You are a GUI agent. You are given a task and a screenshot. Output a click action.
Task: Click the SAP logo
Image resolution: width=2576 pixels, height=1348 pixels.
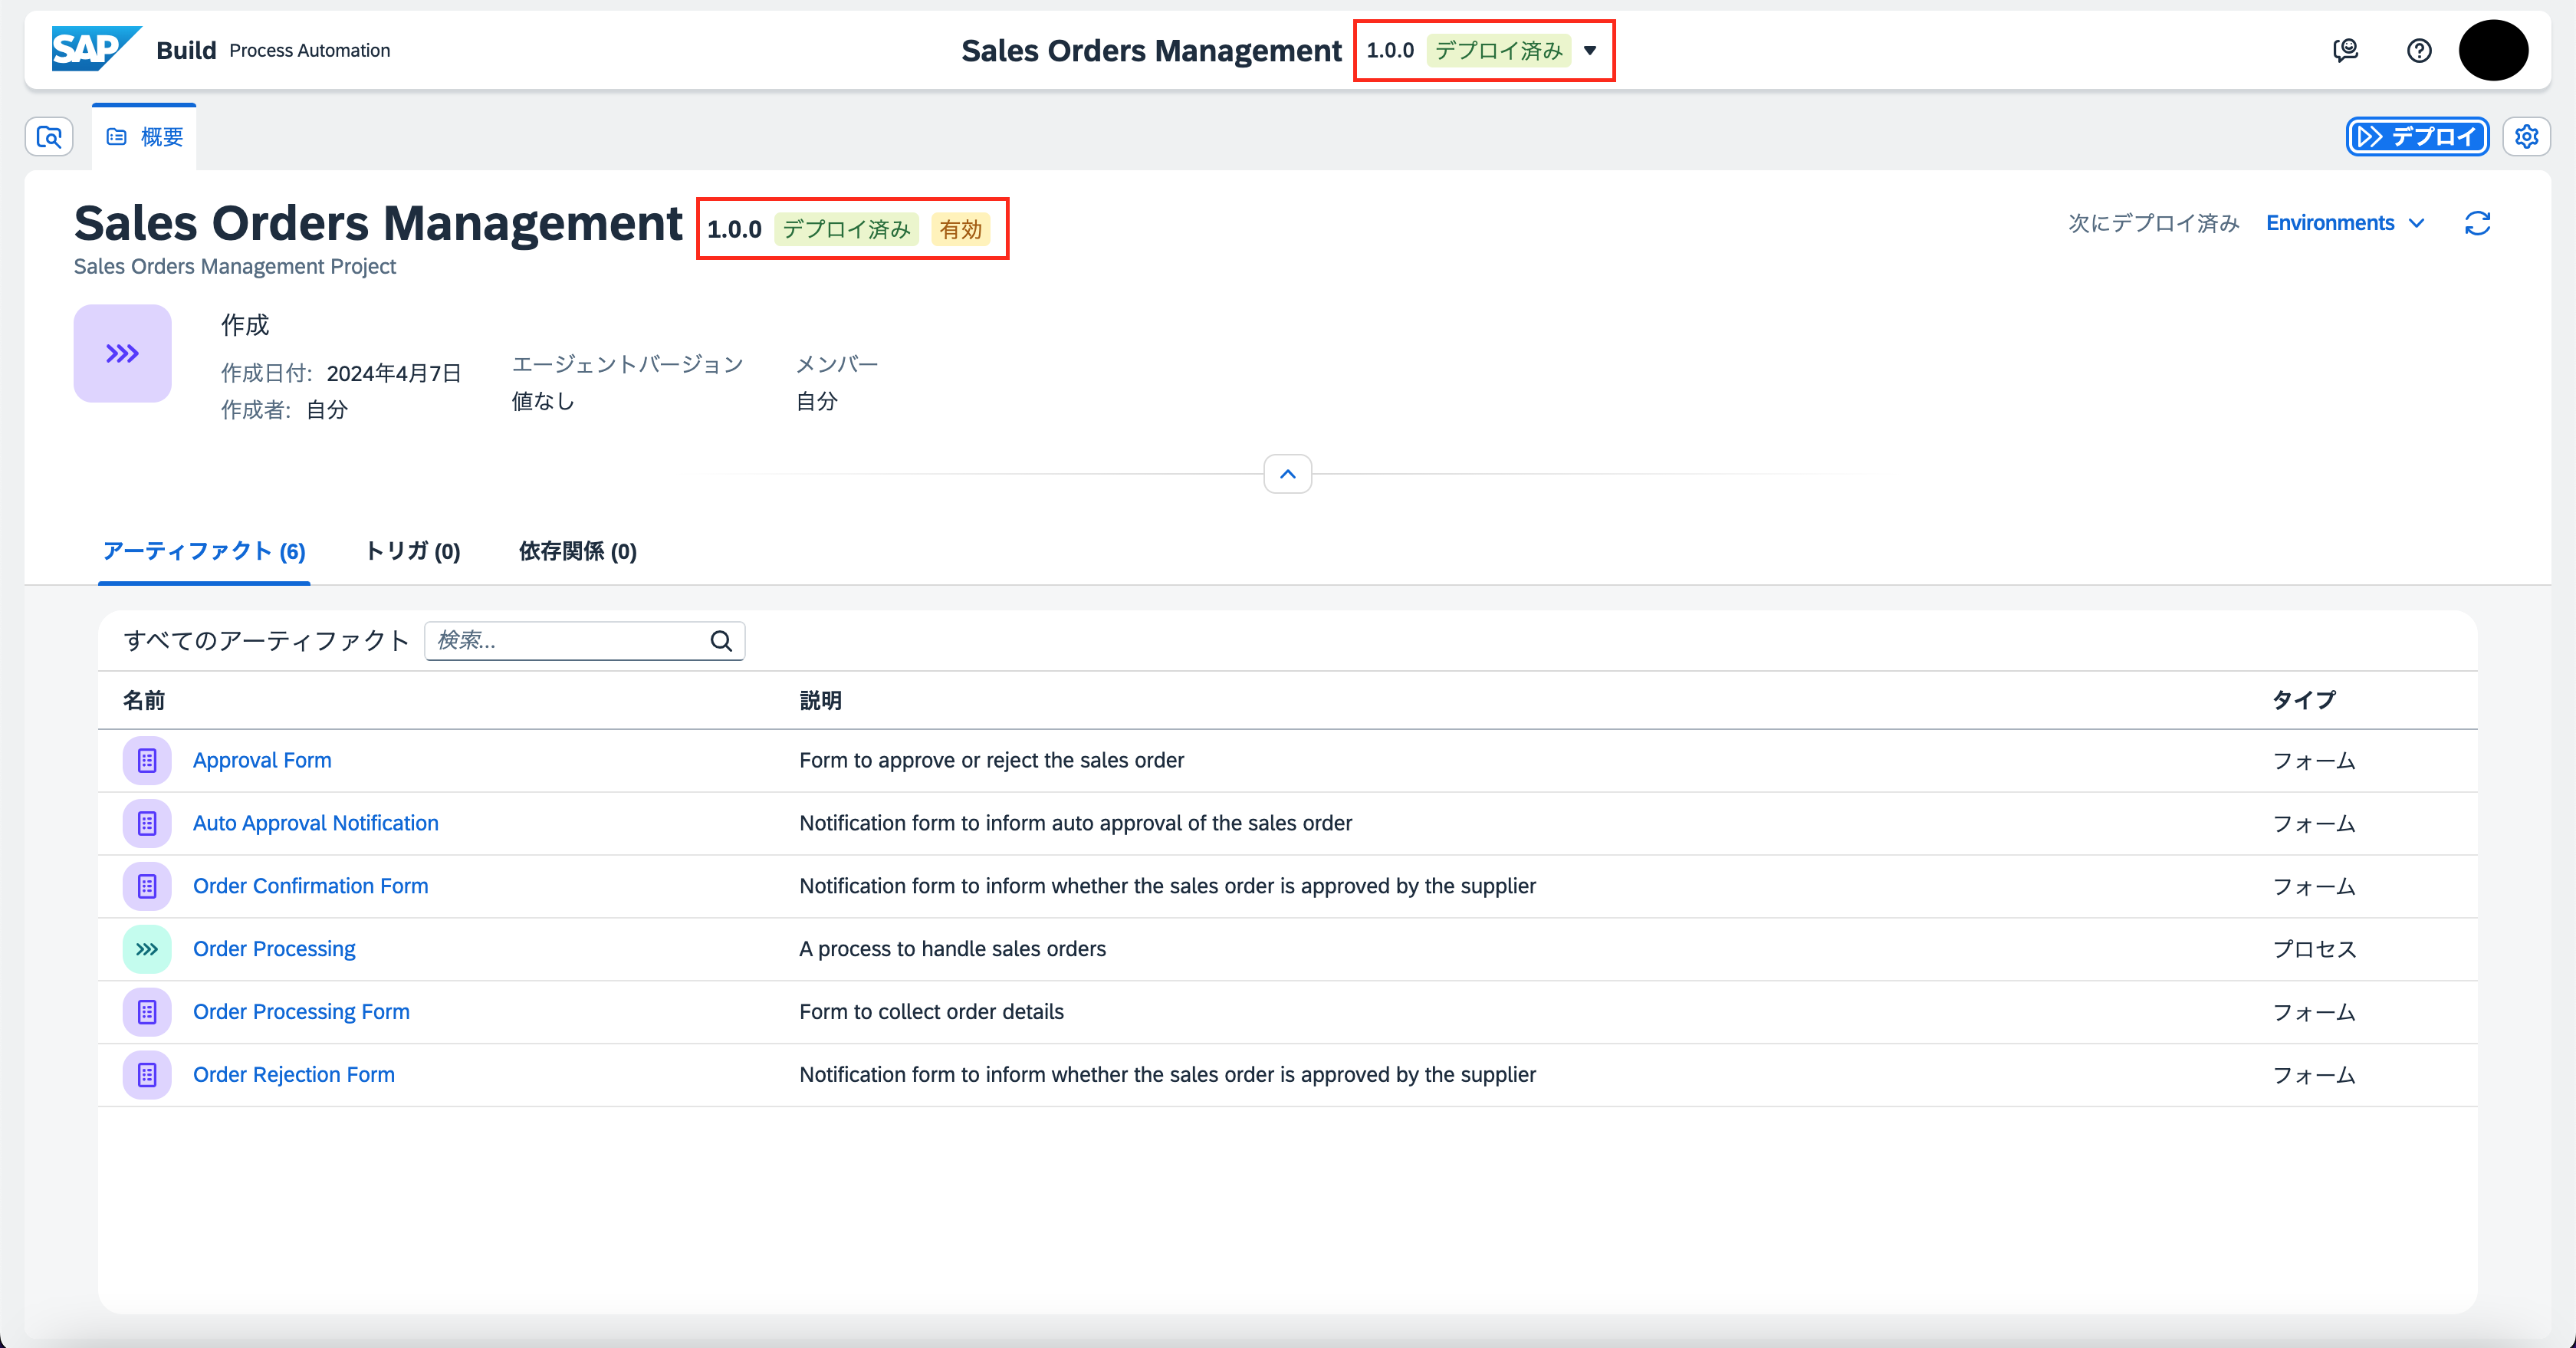[95, 49]
